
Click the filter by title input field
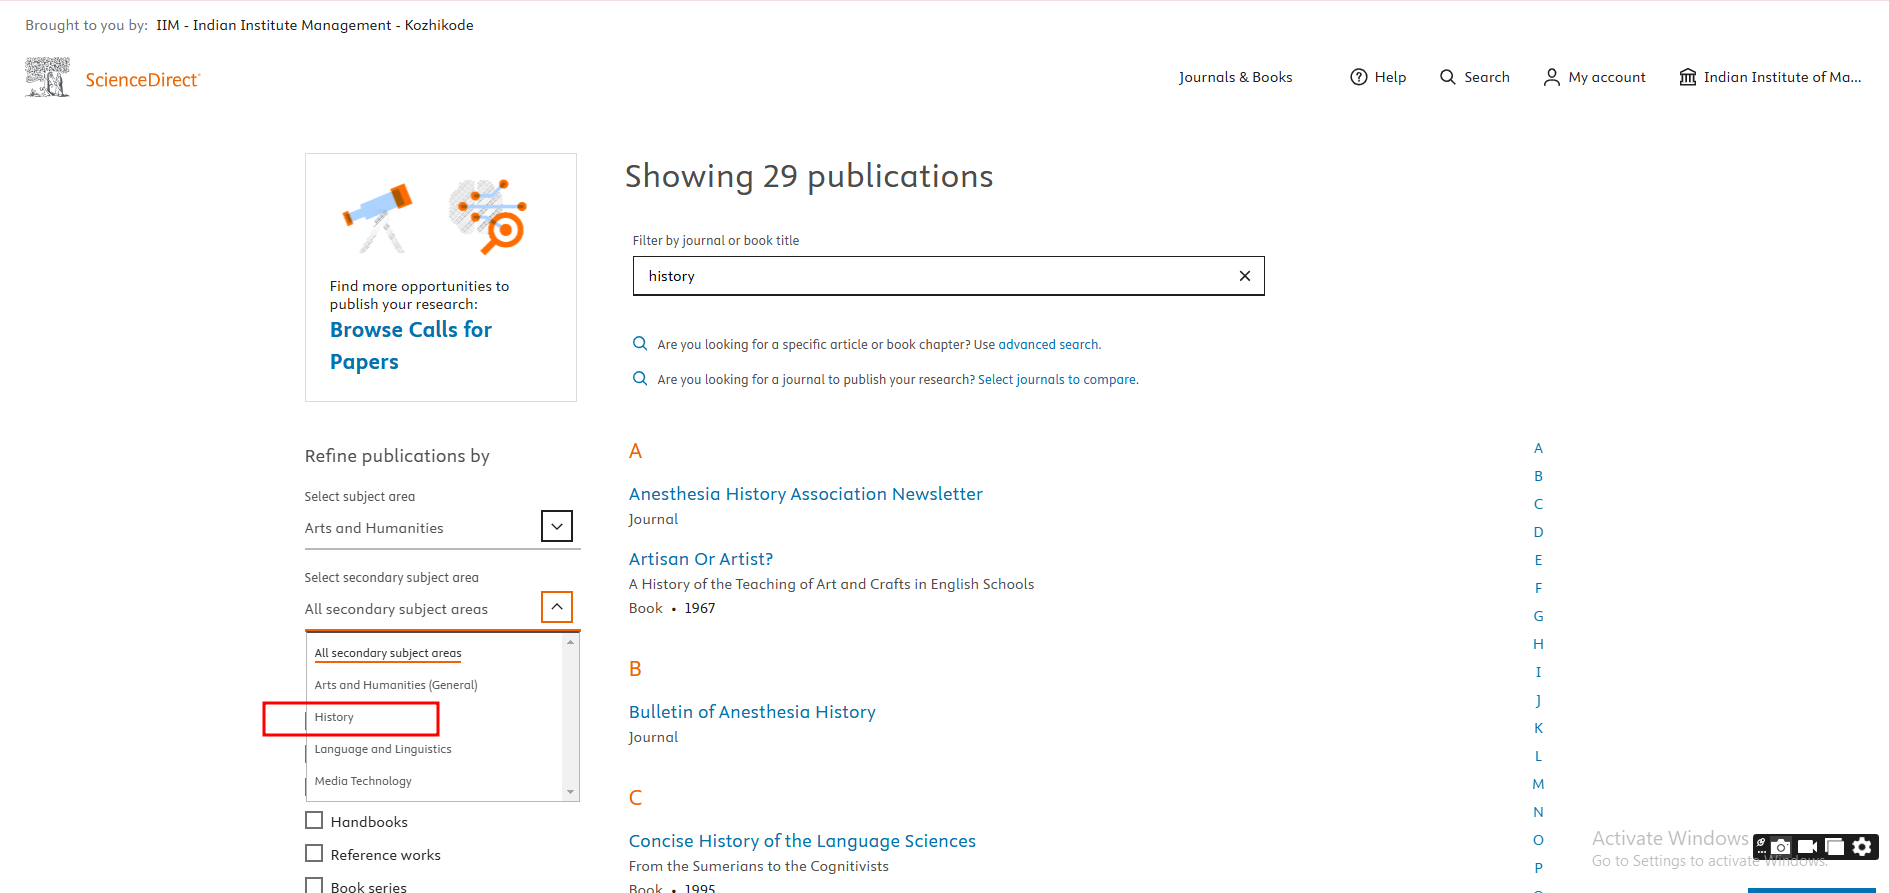(930, 276)
